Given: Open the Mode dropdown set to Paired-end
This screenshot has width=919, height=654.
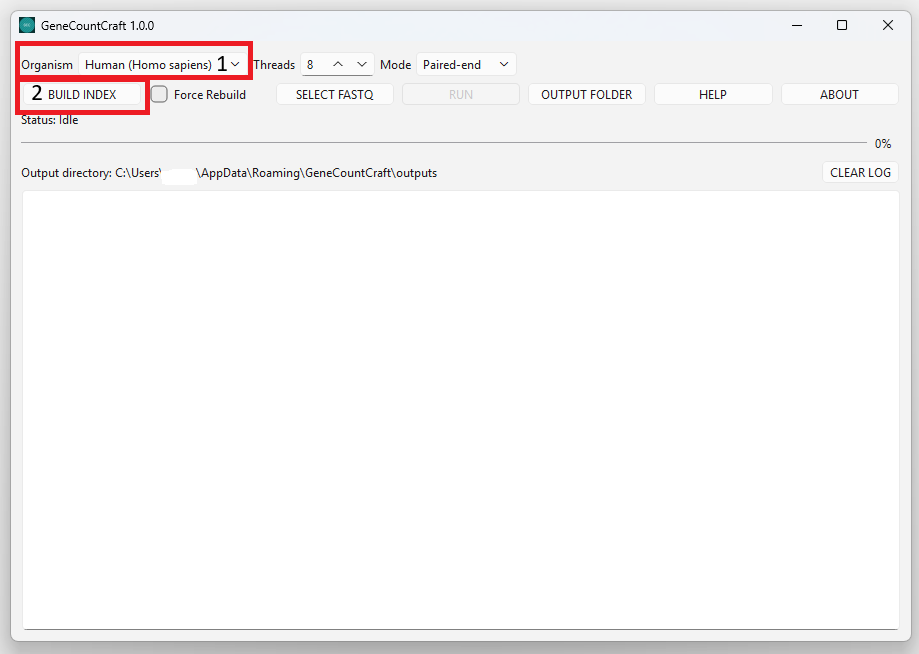Looking at the screenshot, I should (465, 64).
